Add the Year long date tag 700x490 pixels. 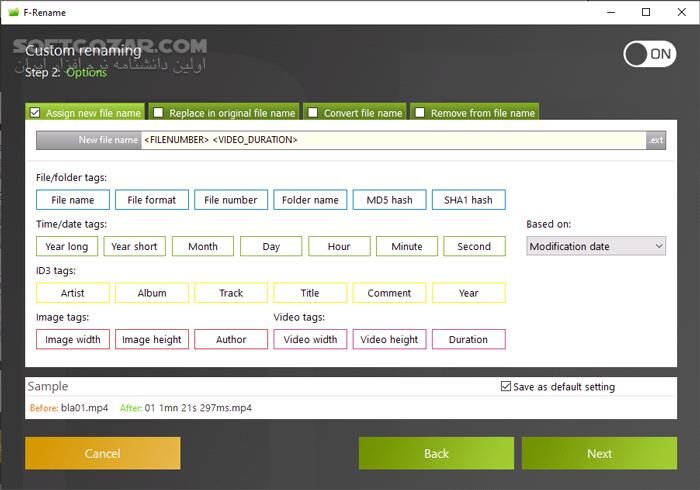click(67, 246)
